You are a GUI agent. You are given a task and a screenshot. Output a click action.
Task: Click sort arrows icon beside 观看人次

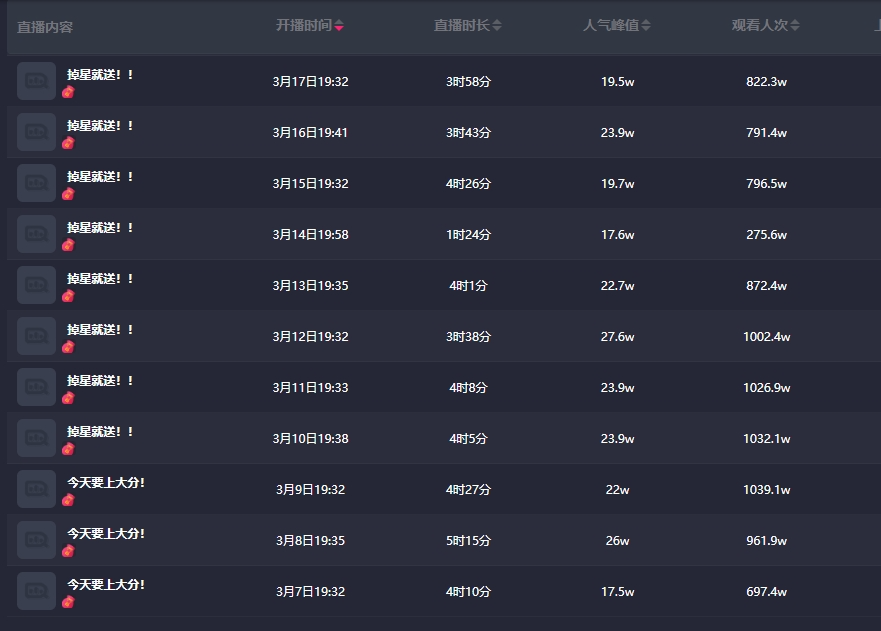[x=795, y=26]
